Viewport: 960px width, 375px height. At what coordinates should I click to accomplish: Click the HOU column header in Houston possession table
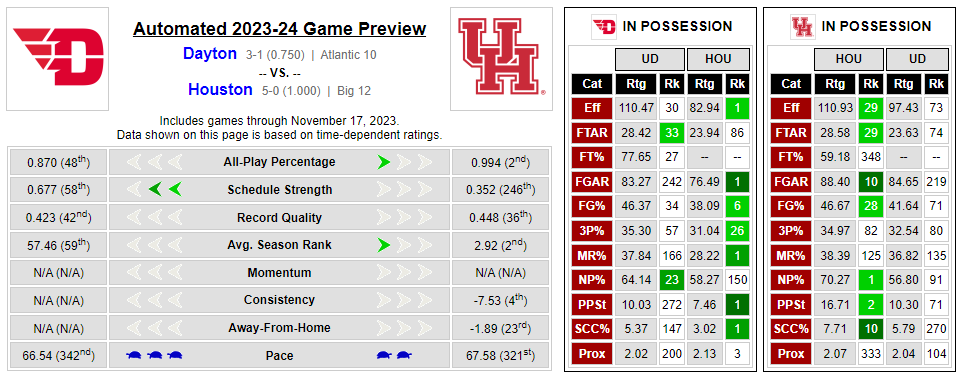coord(849,59)
